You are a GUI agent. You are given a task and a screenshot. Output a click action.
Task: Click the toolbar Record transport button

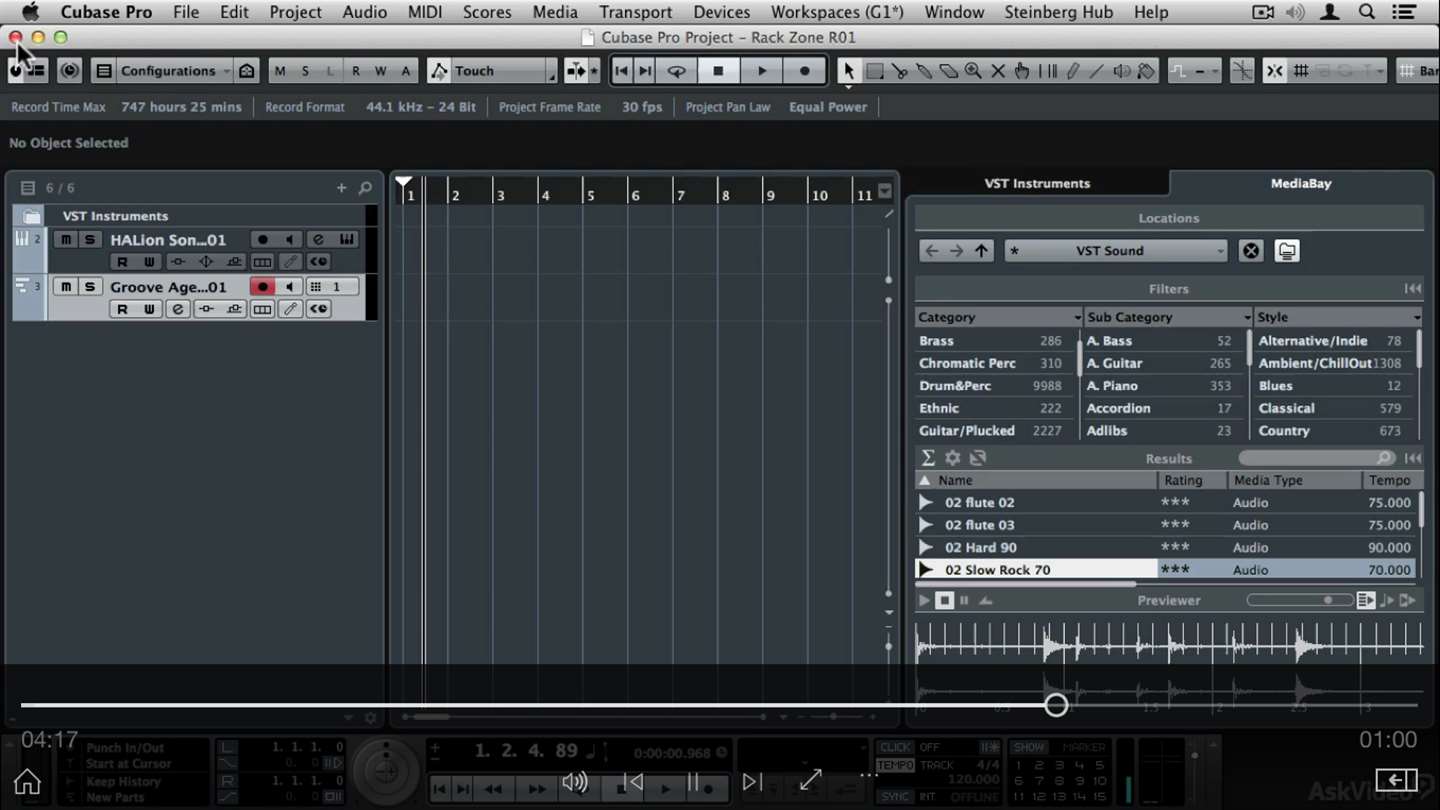click(x=805, y=71)
